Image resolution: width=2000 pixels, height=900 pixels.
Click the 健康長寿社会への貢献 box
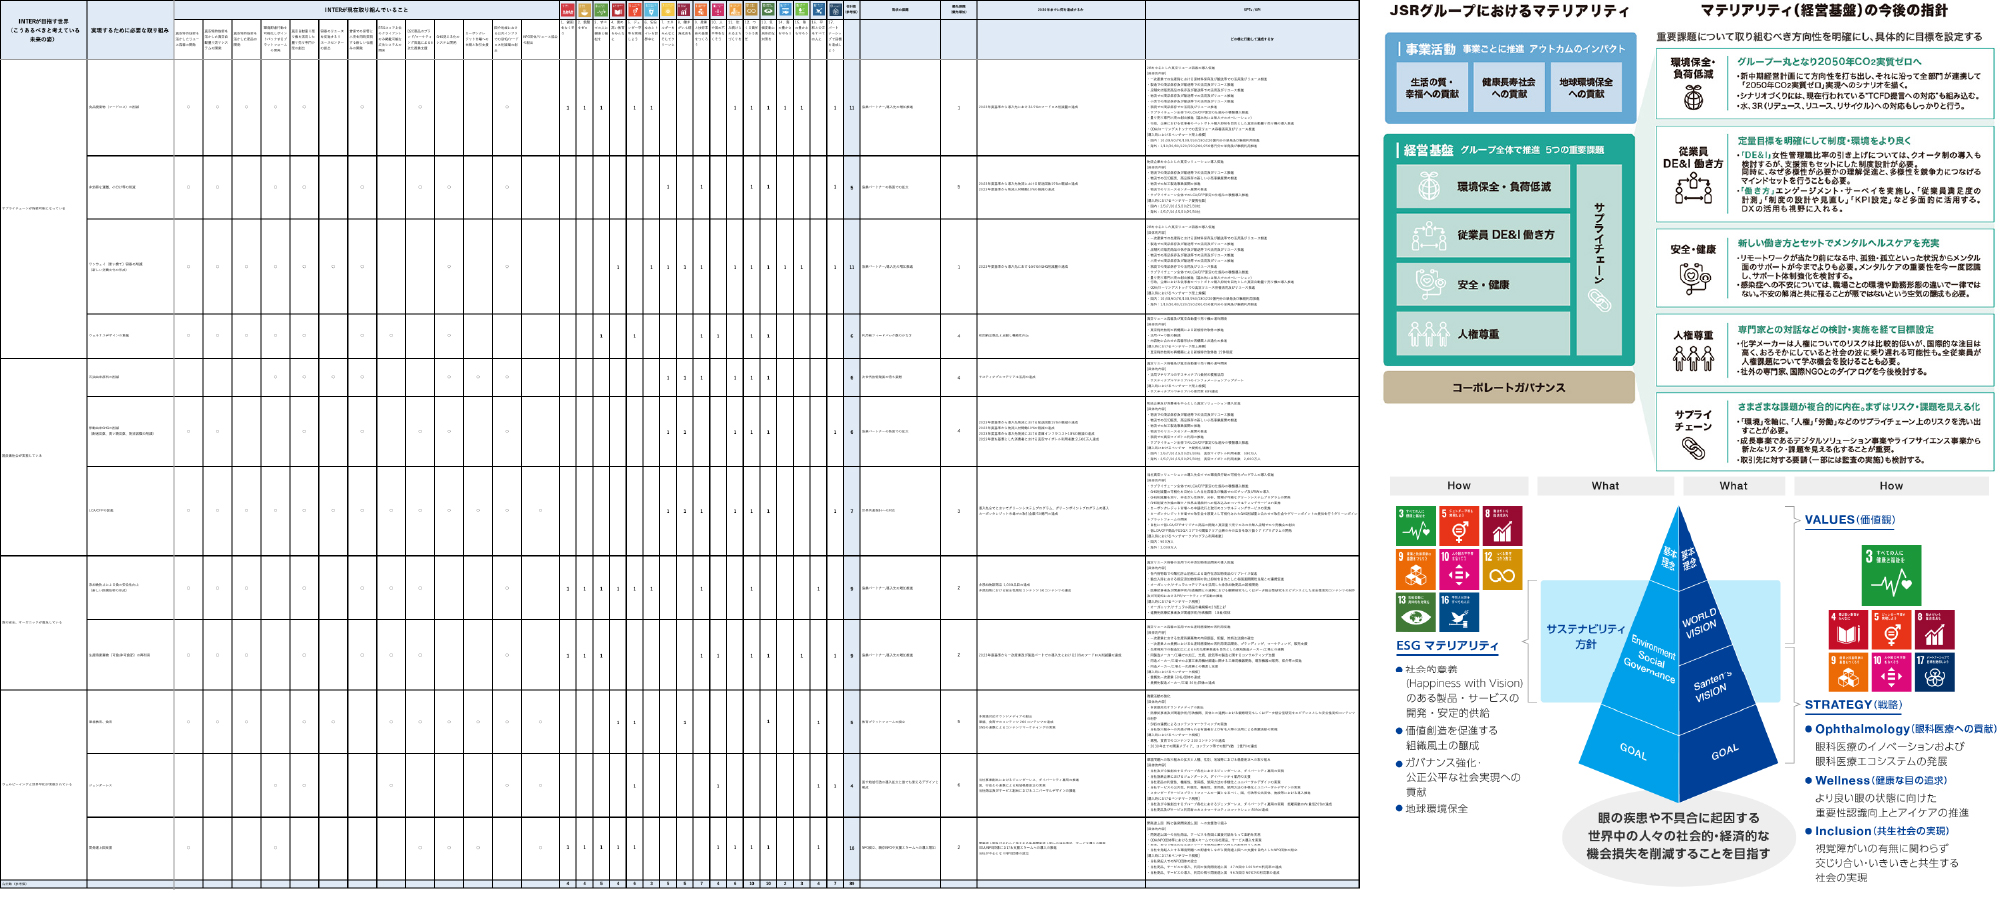click(x=1509, y=87)
